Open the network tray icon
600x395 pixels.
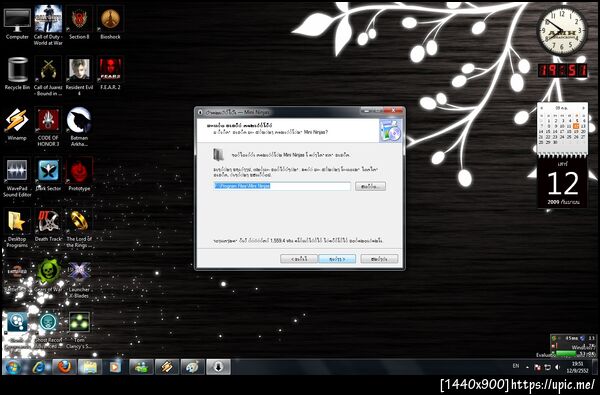click(x=548, y=367)
